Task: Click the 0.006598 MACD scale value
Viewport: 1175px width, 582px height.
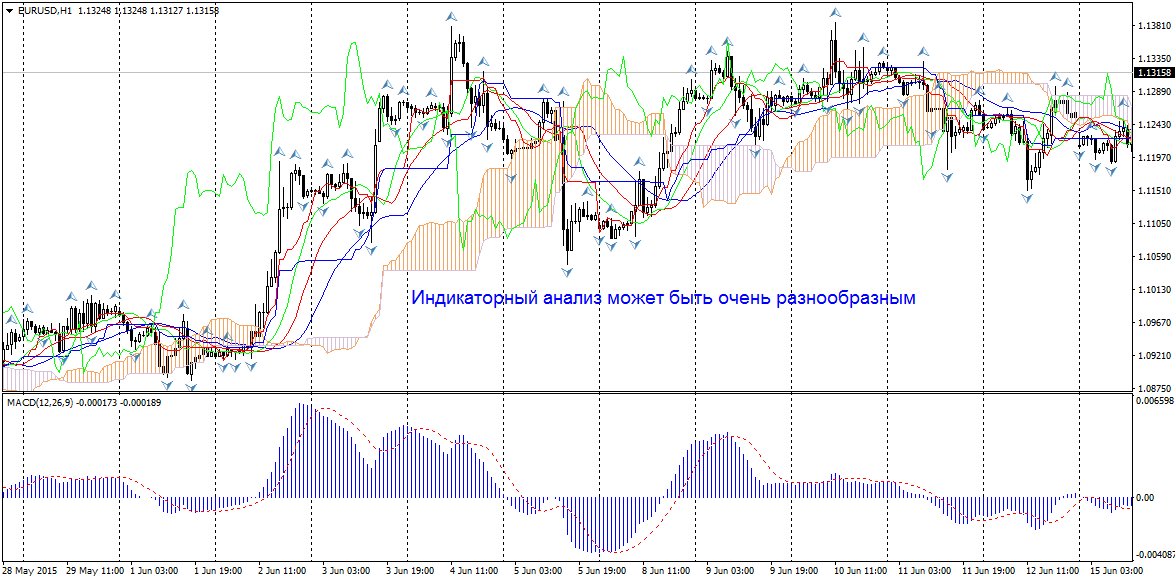Action: (1153, 401)
